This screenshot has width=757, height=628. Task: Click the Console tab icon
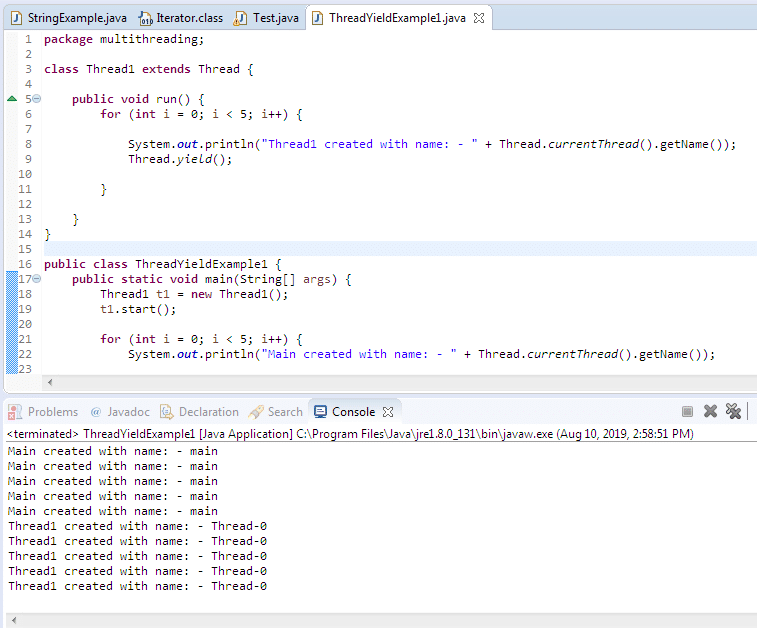tap(319, 412)
